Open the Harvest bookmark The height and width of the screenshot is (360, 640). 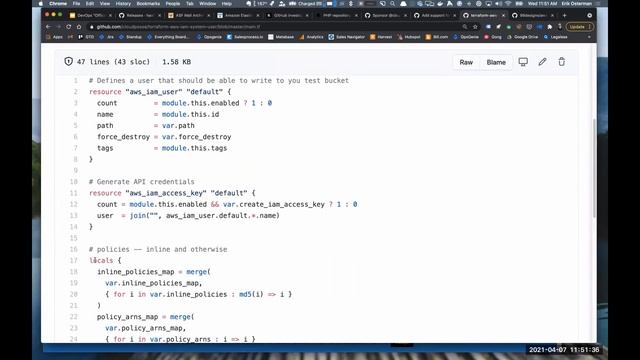point(381,37)
